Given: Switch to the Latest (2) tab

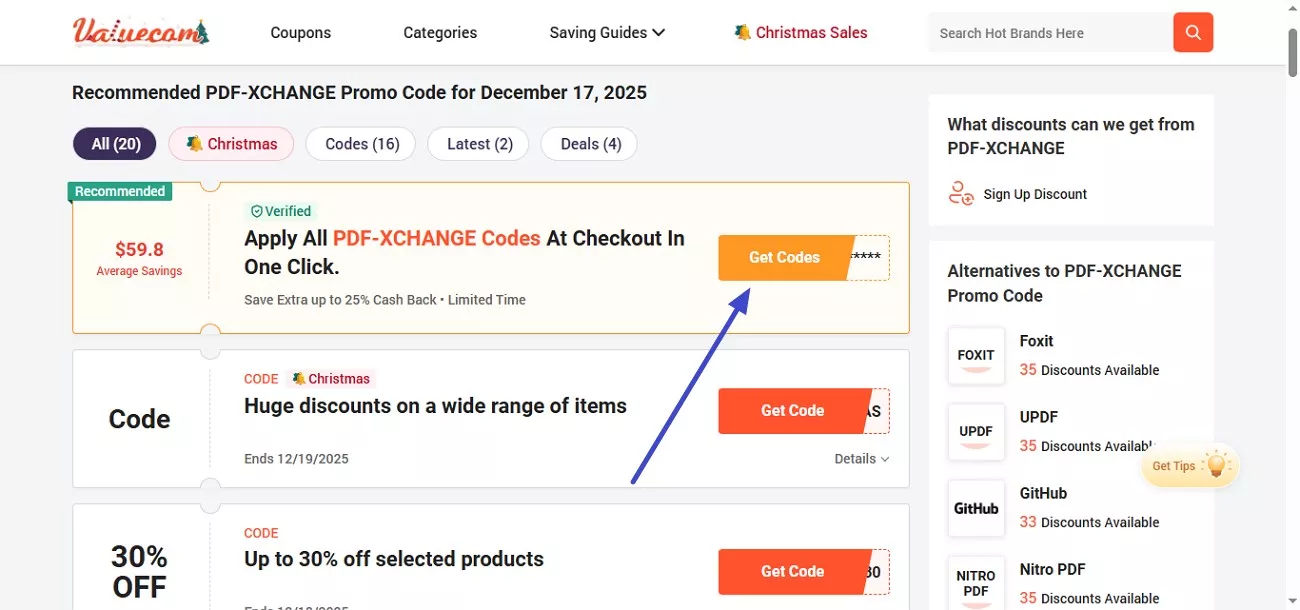Looking at the screenshot, I should (478, 143).
